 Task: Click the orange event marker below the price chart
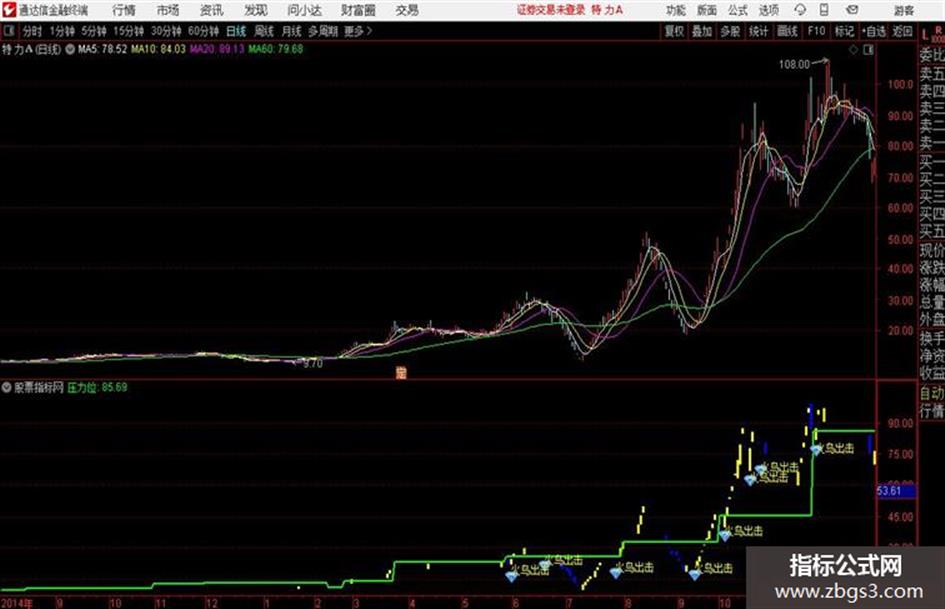(x=401, y=373)
